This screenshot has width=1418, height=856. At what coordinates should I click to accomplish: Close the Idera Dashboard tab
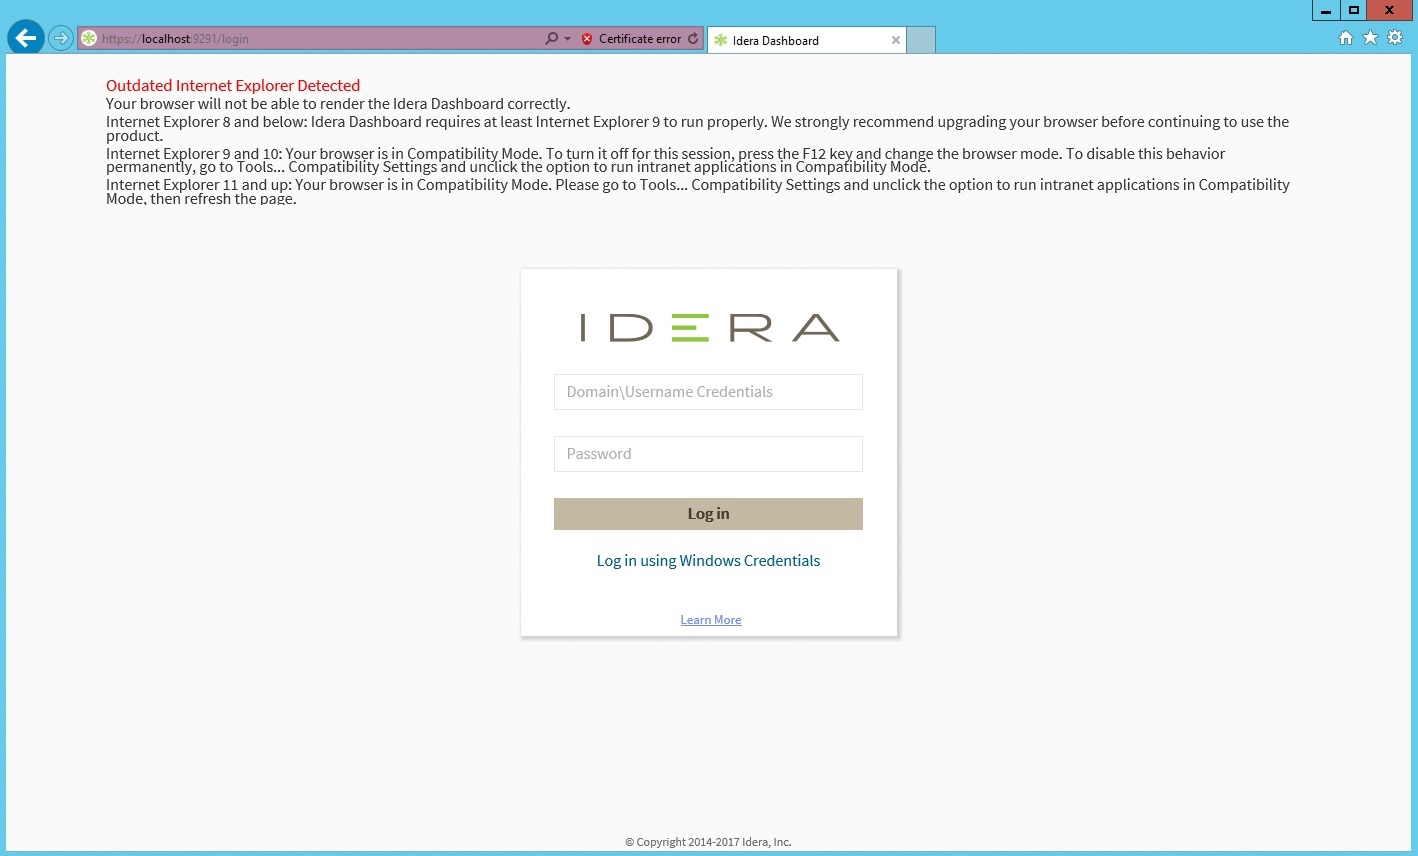896,40
